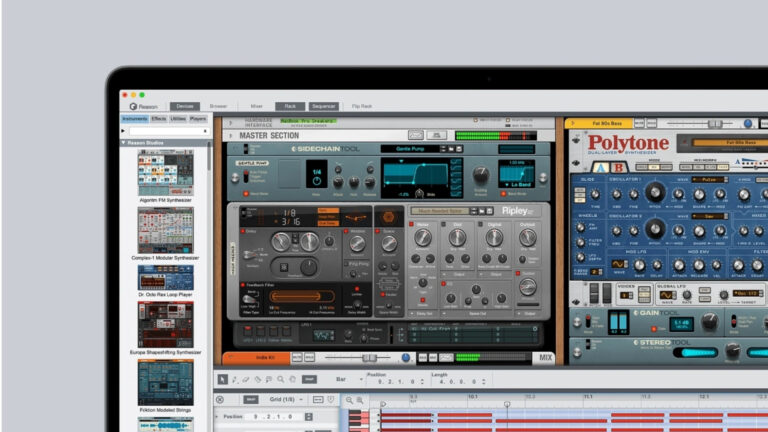Select the arrow selection tool in sequencer
Screen dimensions: 768x432
[222, 380]
